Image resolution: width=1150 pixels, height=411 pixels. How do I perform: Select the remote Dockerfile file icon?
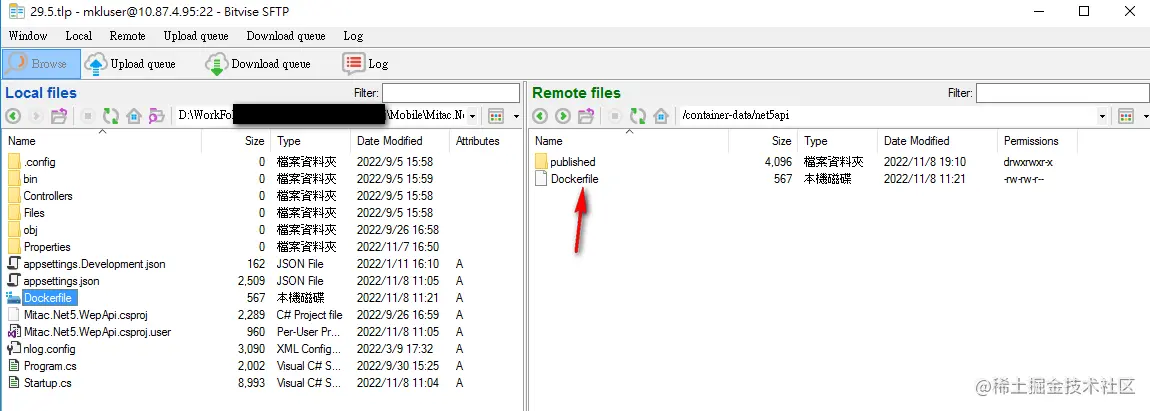541,178
